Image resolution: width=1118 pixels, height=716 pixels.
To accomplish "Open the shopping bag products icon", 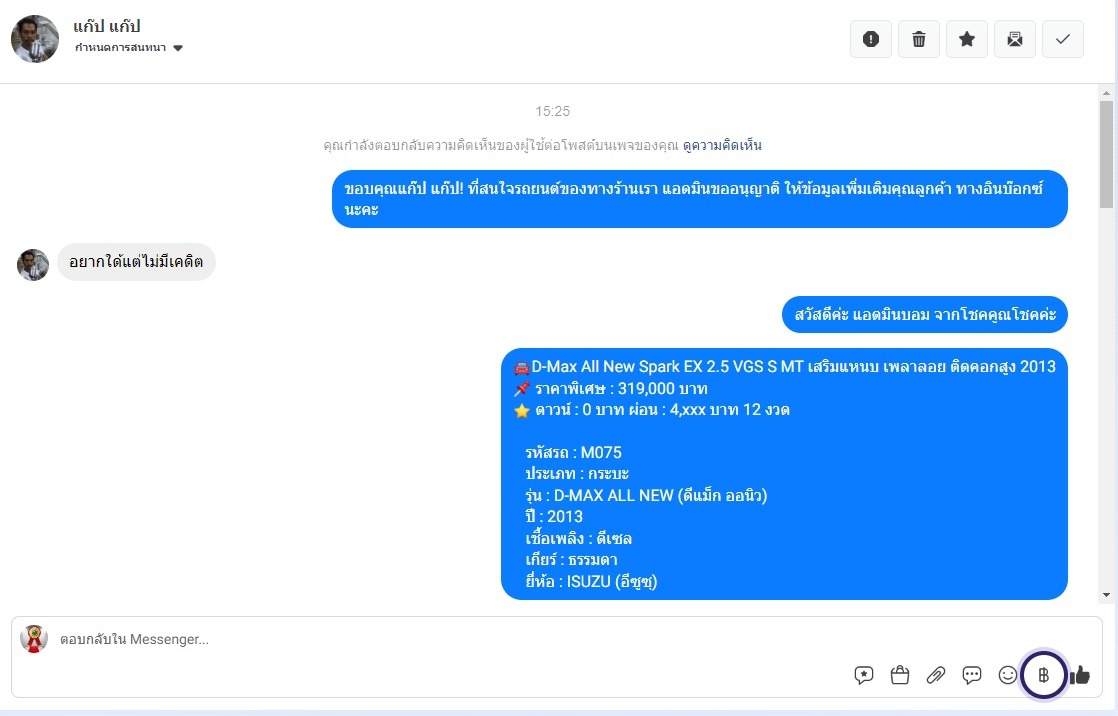I will point(900,675).
